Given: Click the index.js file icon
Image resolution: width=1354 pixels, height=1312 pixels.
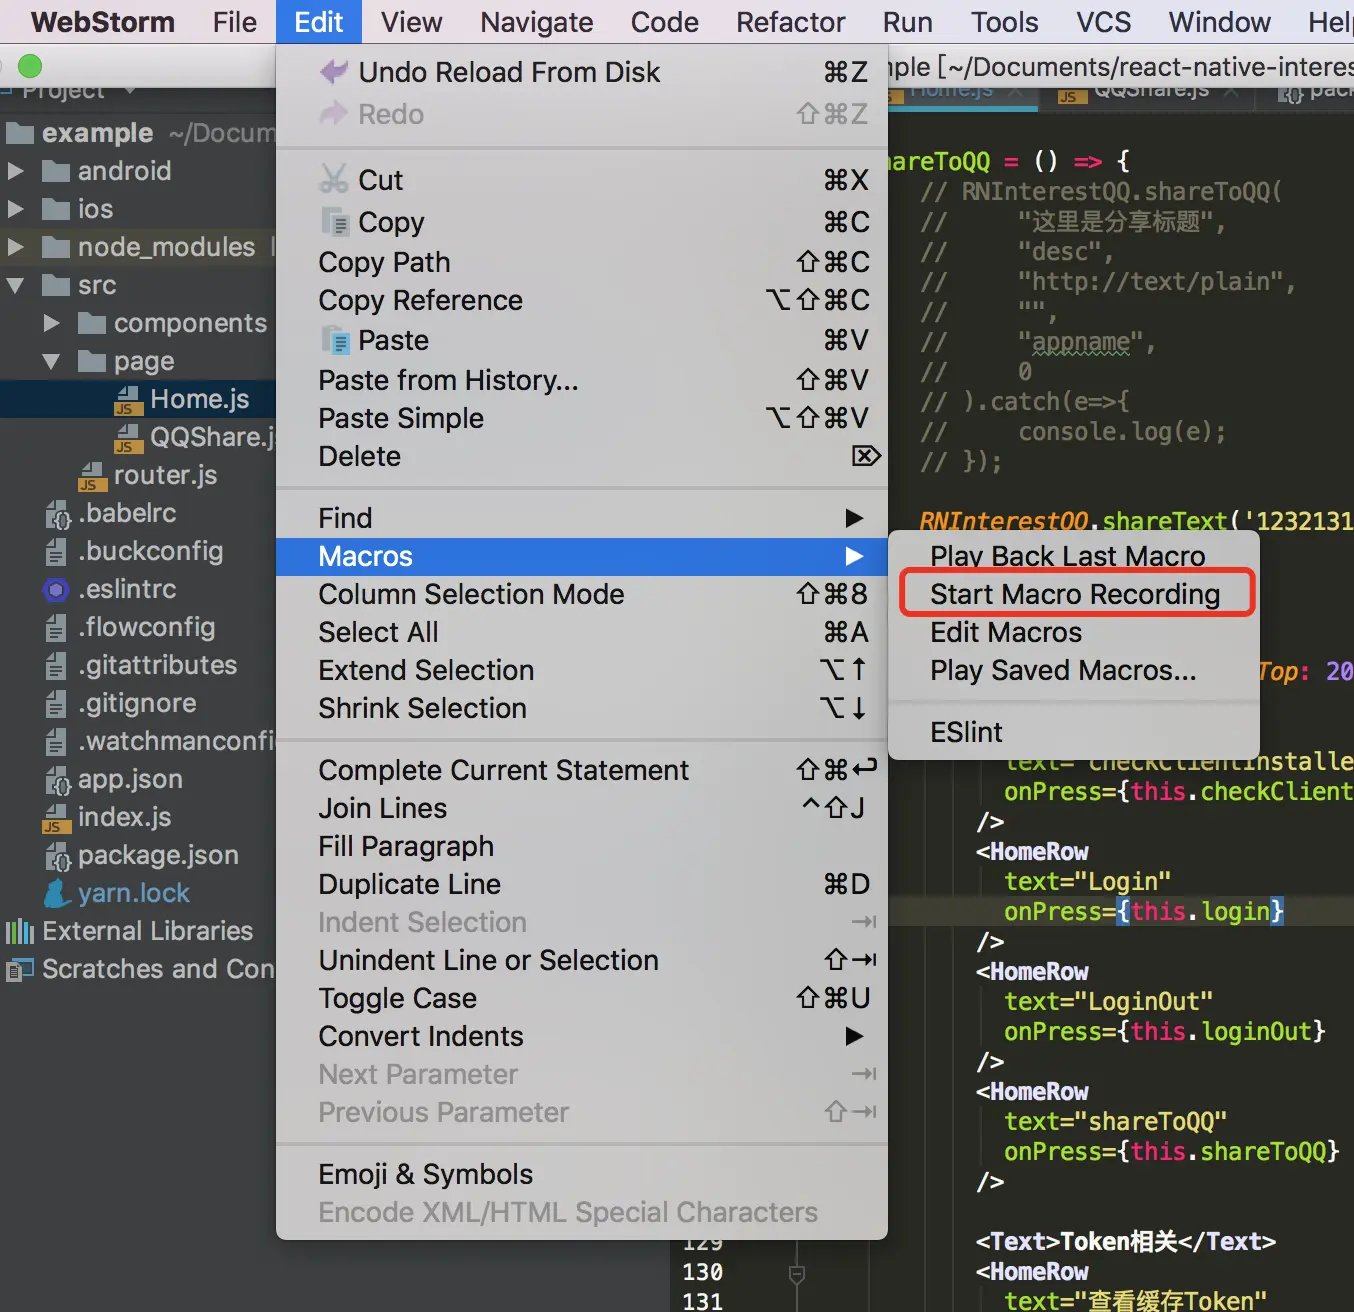Looking at the screenshot, I should [x=56, y=818].
